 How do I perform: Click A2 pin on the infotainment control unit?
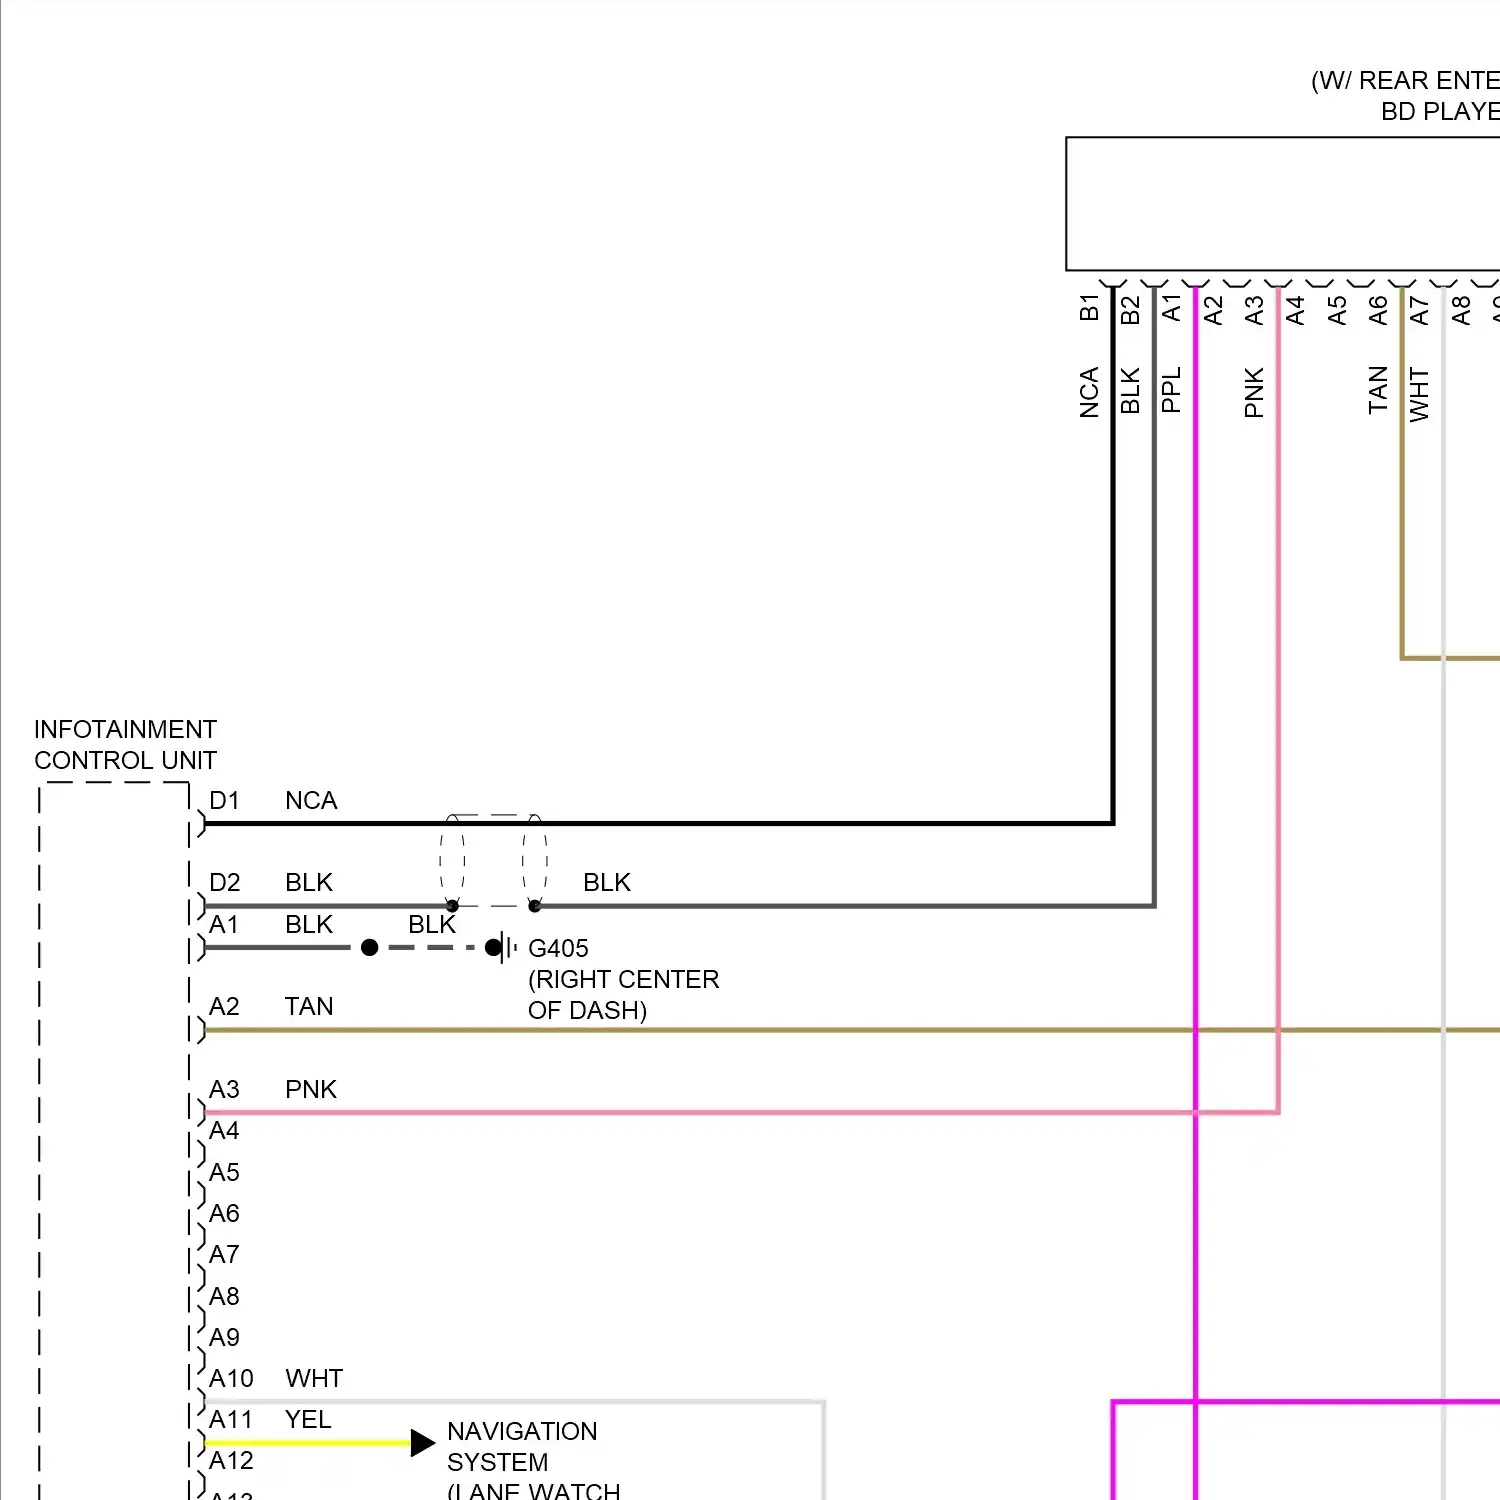(x=224, y=1006)
